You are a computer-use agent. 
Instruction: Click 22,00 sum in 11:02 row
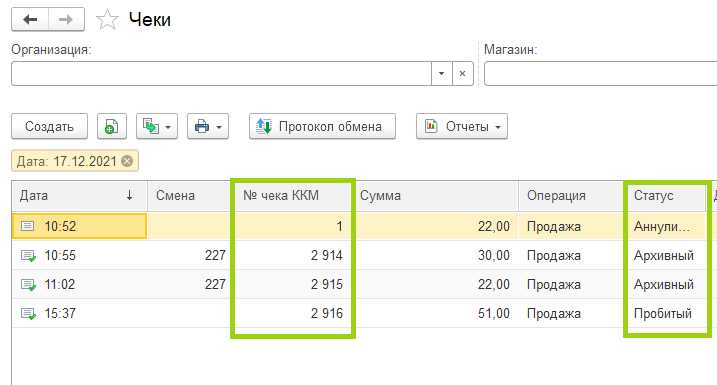pos(493,284)
